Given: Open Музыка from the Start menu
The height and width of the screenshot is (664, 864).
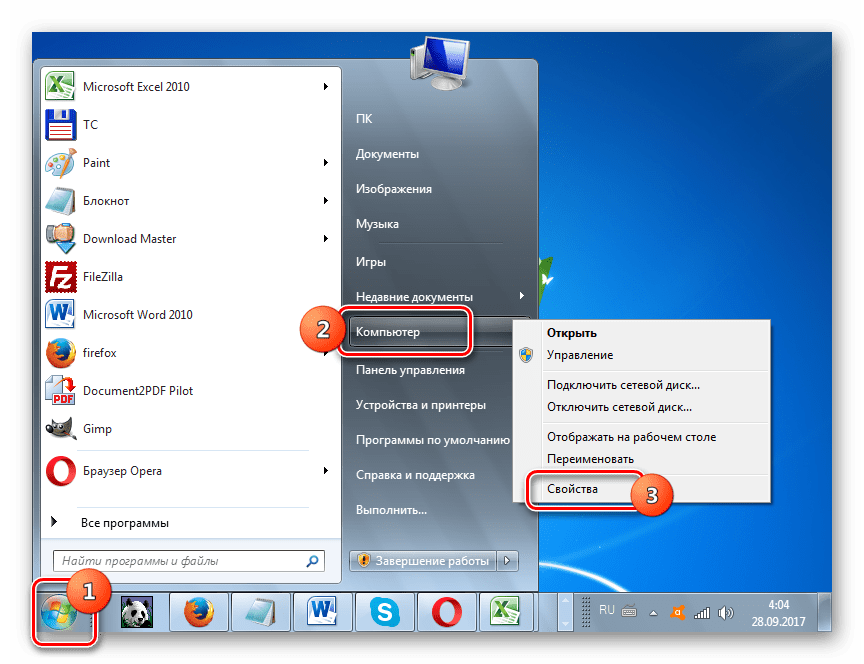Looking at the screenshot, I should (377, 224).
